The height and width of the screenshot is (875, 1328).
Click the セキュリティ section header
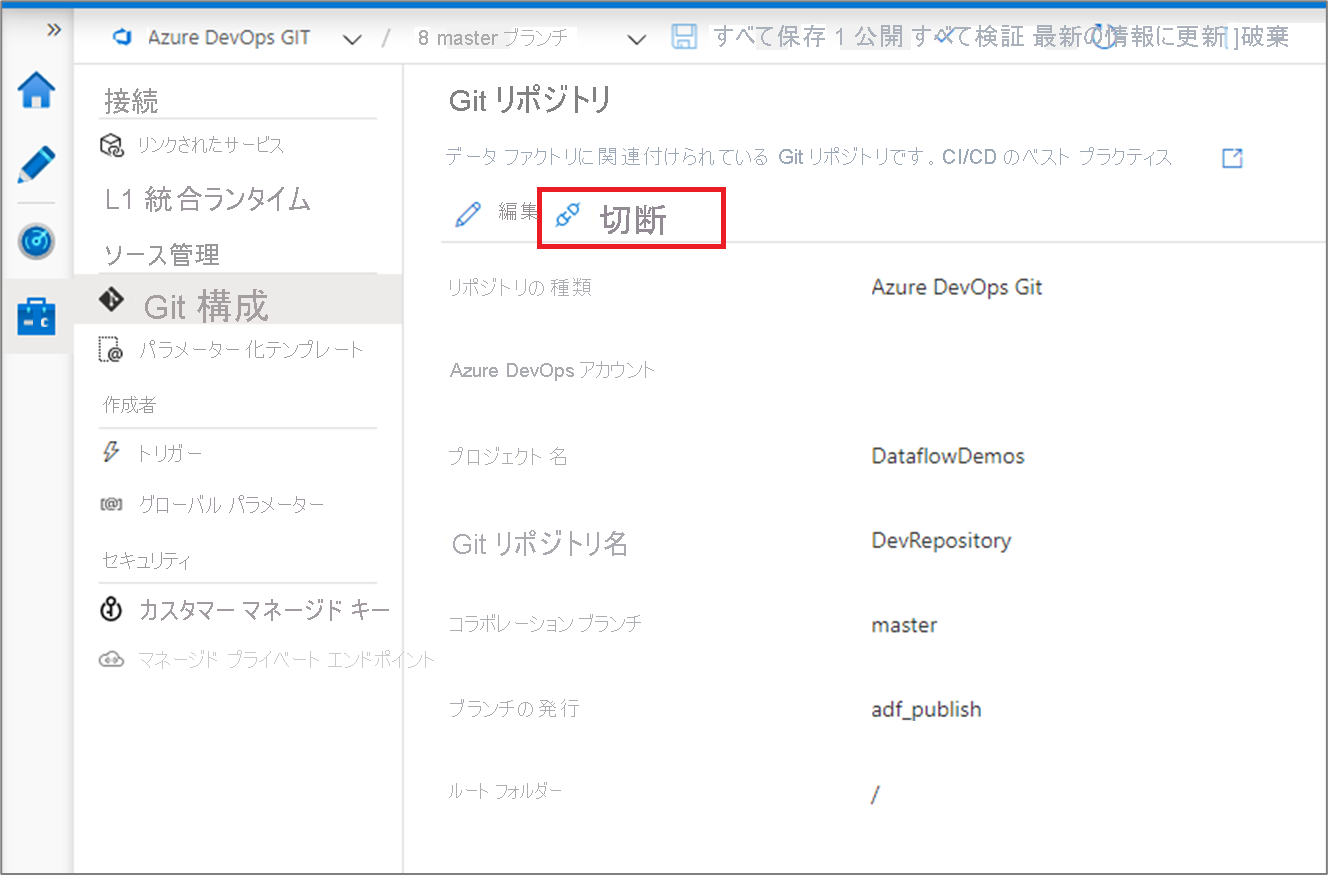[x=146, y=561]
